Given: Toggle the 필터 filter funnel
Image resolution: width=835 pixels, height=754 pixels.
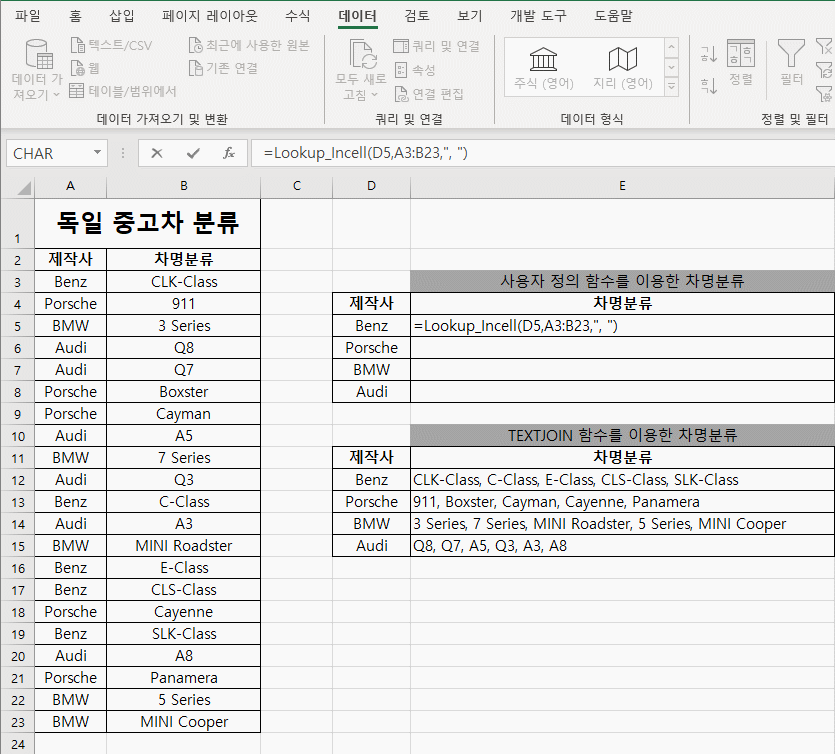Looking at the screenshot, I should 791,63.
